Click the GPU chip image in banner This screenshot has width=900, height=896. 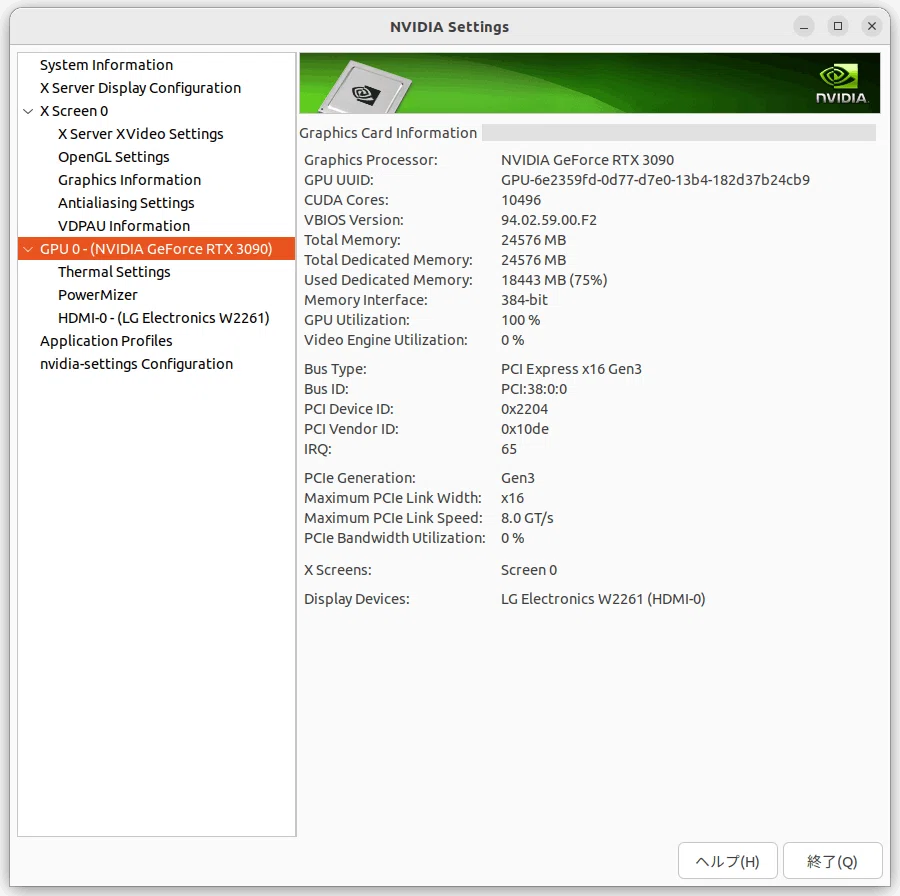[365, 87]
